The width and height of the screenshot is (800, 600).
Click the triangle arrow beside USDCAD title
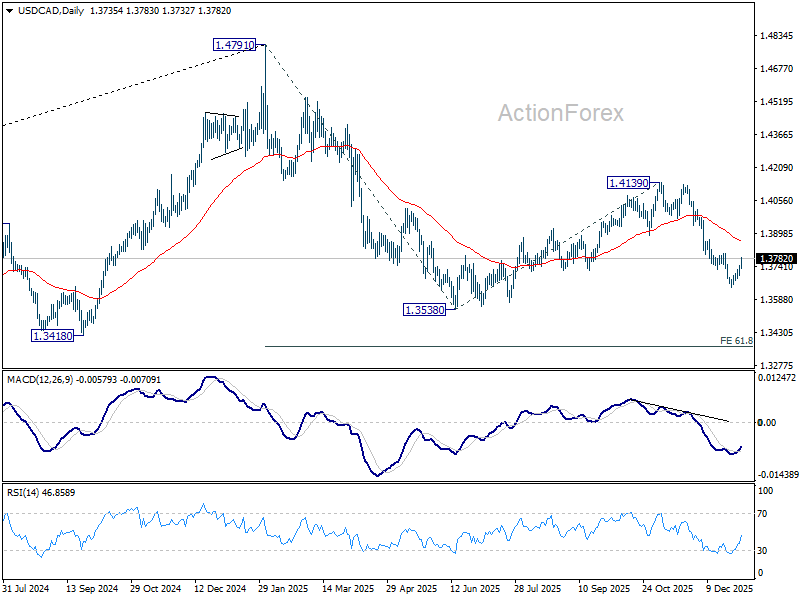pos(9,11)
